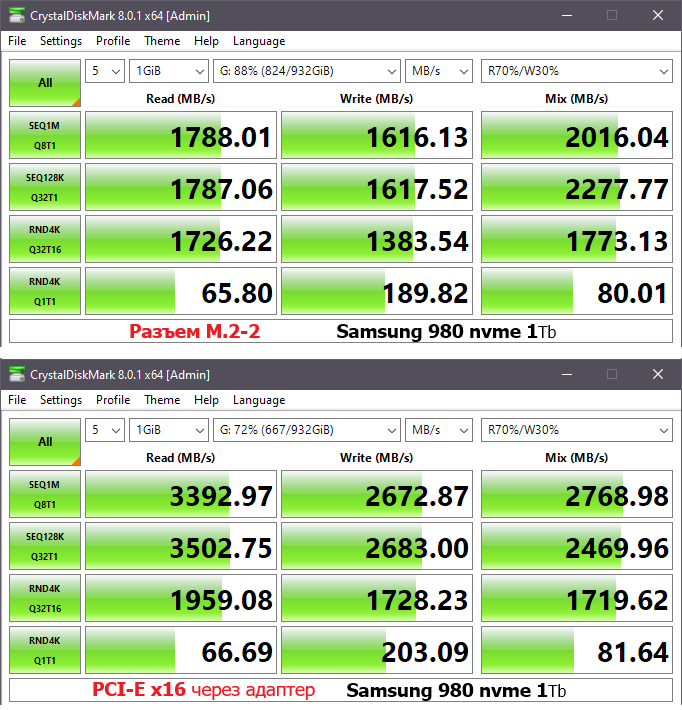Open File menu in top window
This screenshot has height=710, width=682.
[x=17, y=41]
